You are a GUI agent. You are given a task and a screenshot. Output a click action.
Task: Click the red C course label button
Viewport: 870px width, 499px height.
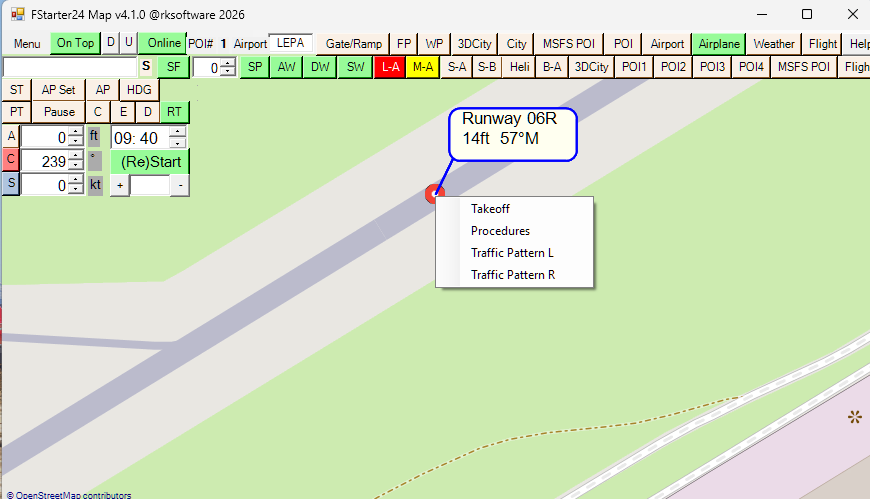(x=11, y=159)
